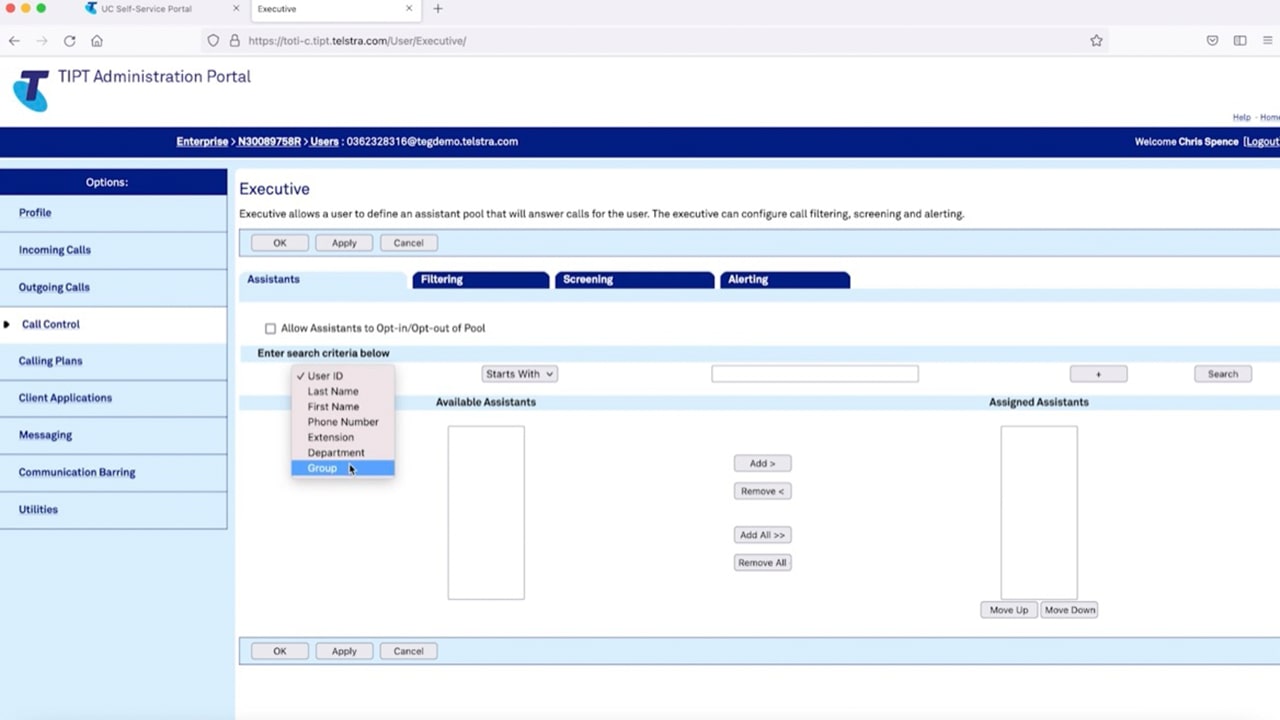Viewport: 1280px width, 720px height.
Task: Click the Add All >> button
Action: [762, 535]
